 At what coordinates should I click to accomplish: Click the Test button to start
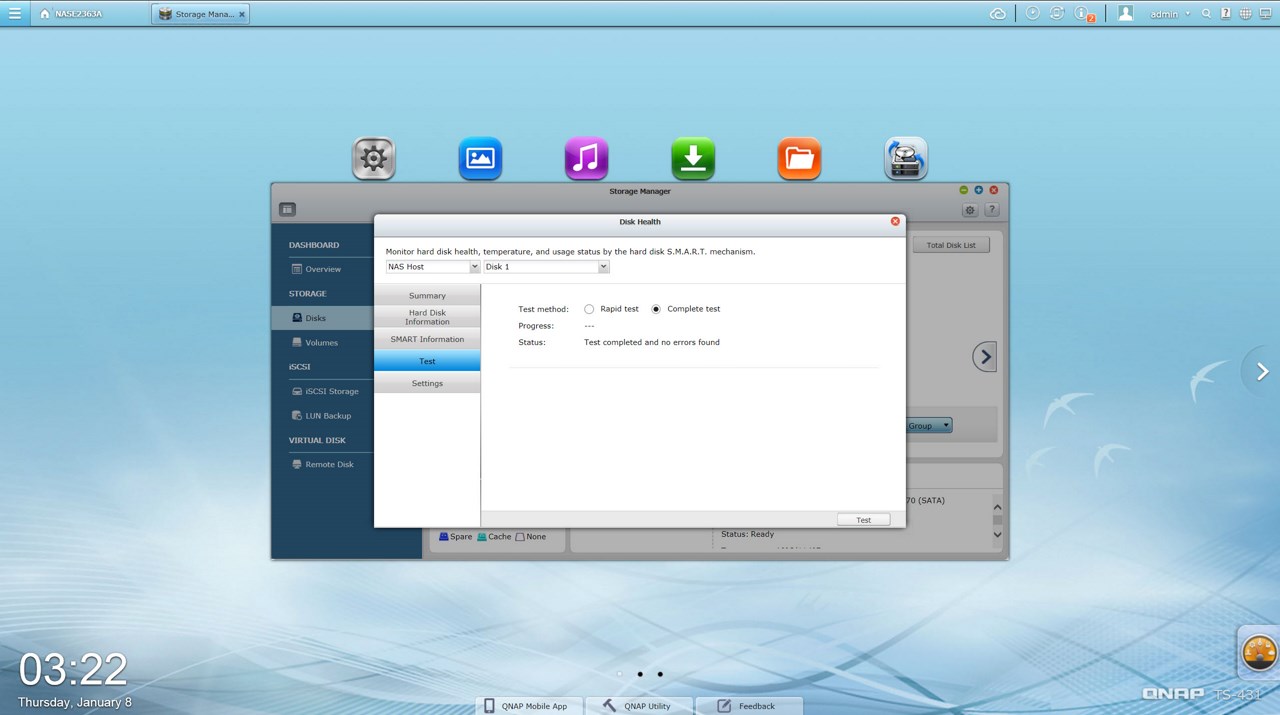[x=863, y=519]
